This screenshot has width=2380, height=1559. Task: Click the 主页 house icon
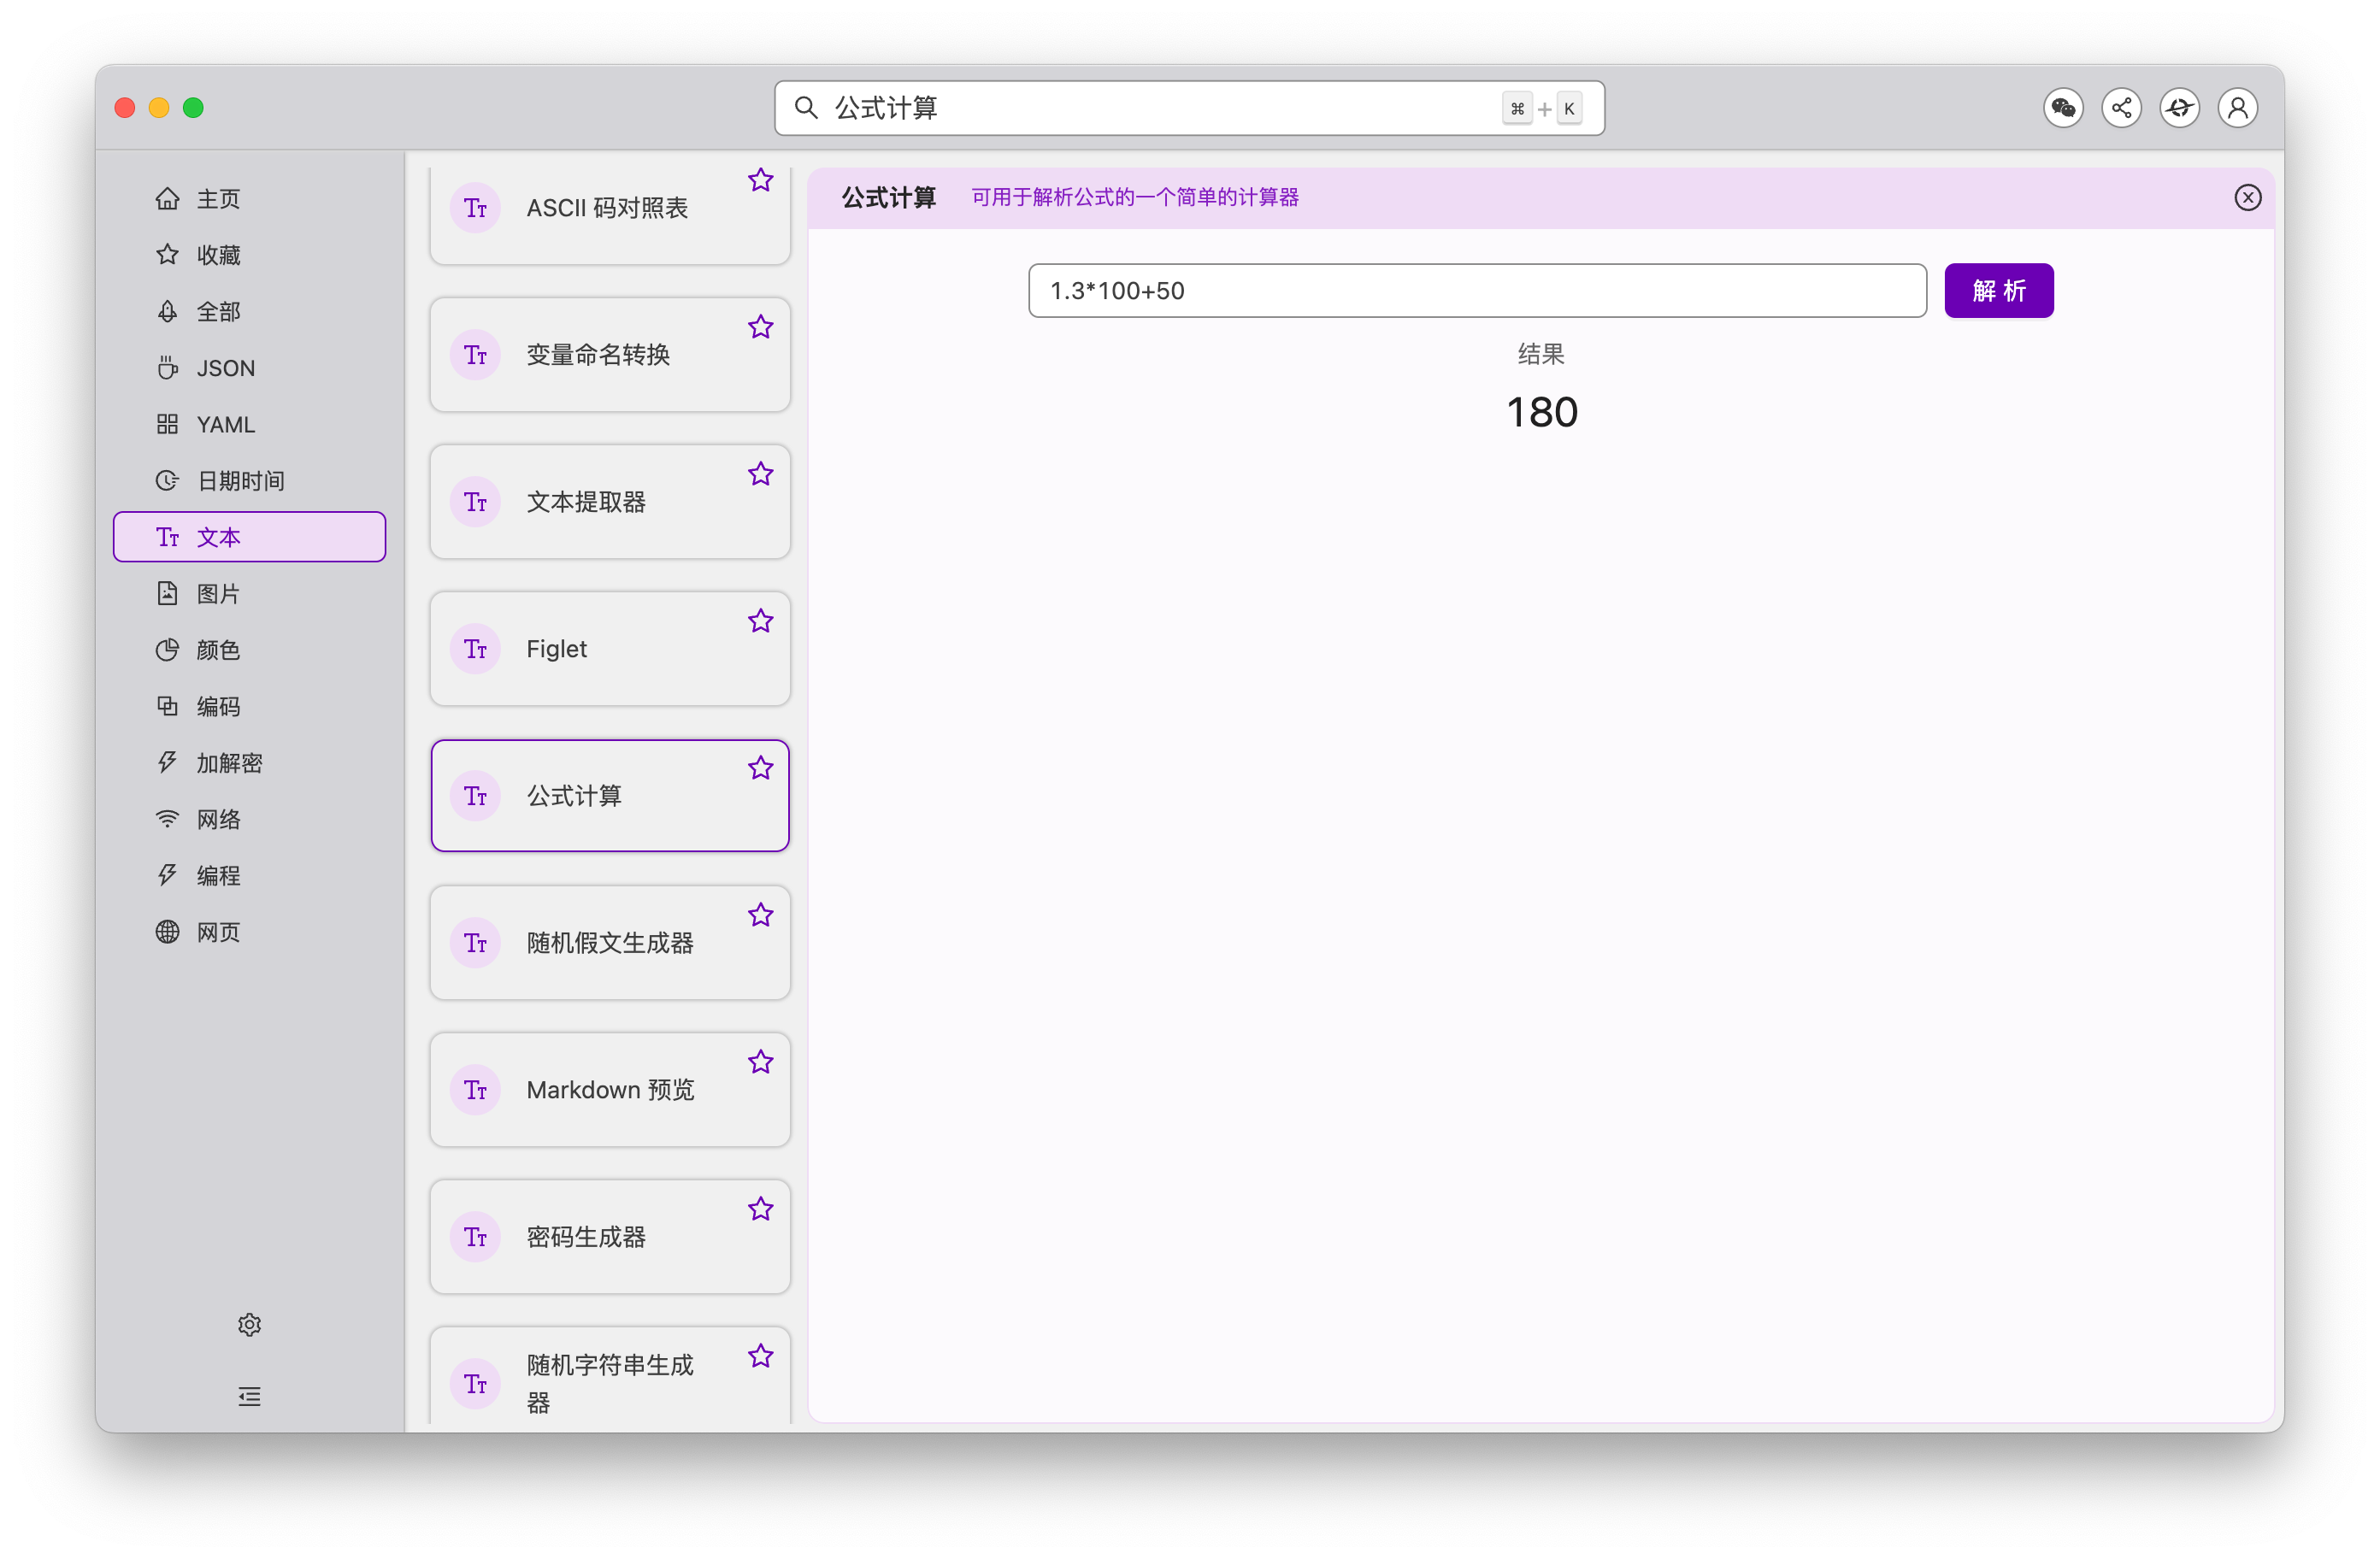[167, 199]
